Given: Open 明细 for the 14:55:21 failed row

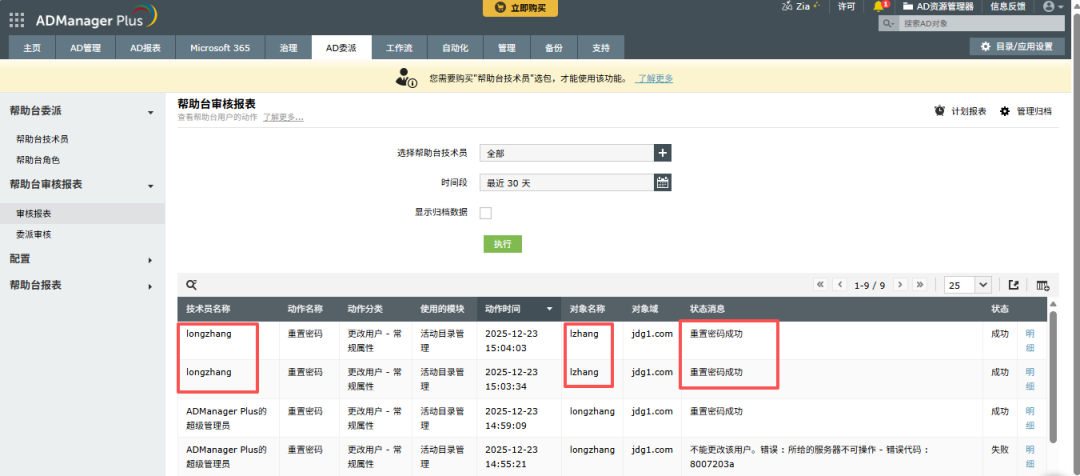Looking at the screenshot, I should point(1030,456).
